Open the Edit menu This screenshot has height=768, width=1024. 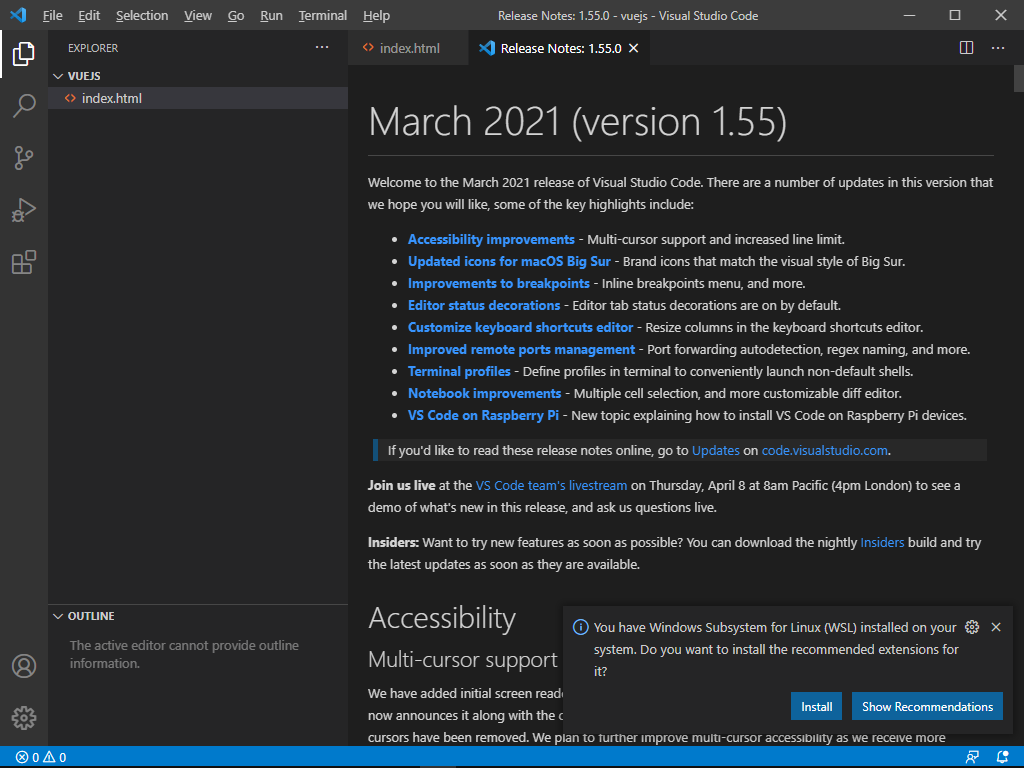pyautogui.click(x=89, y=15)
